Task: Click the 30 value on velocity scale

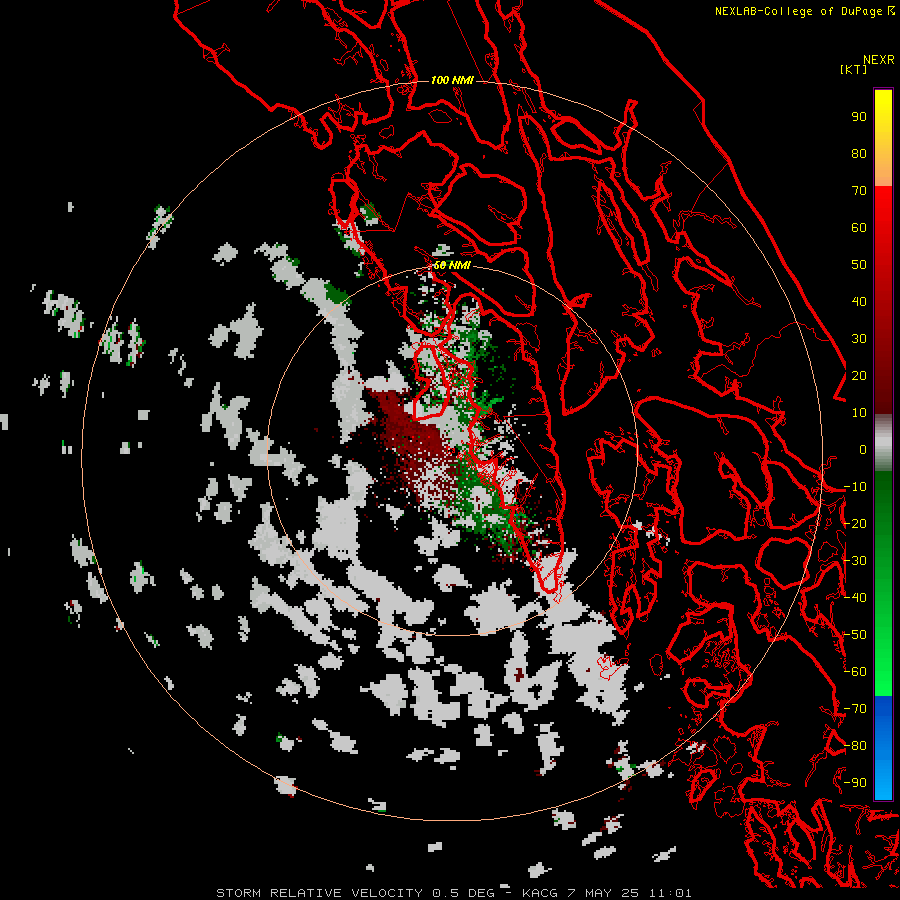Action: click(859, 339)
